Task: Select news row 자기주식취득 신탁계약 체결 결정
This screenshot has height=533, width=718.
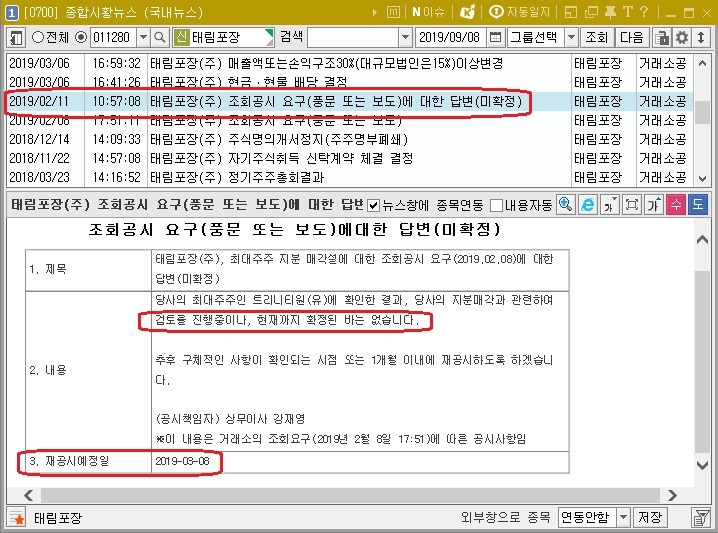Action: click(x=349, y=158)
